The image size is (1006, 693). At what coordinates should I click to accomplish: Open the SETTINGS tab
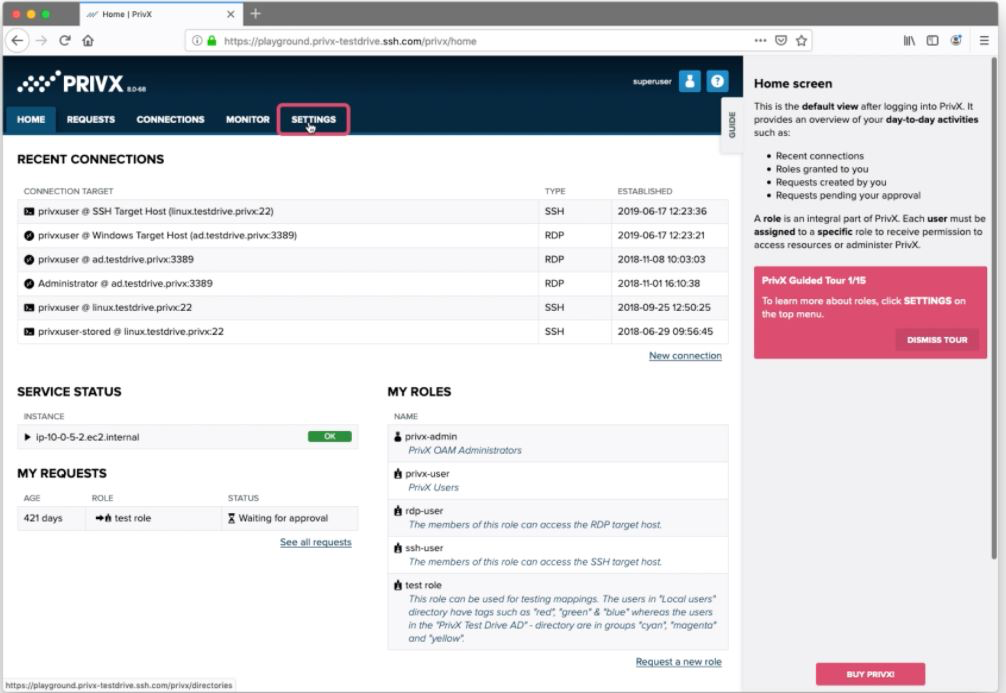click(313, 119)
